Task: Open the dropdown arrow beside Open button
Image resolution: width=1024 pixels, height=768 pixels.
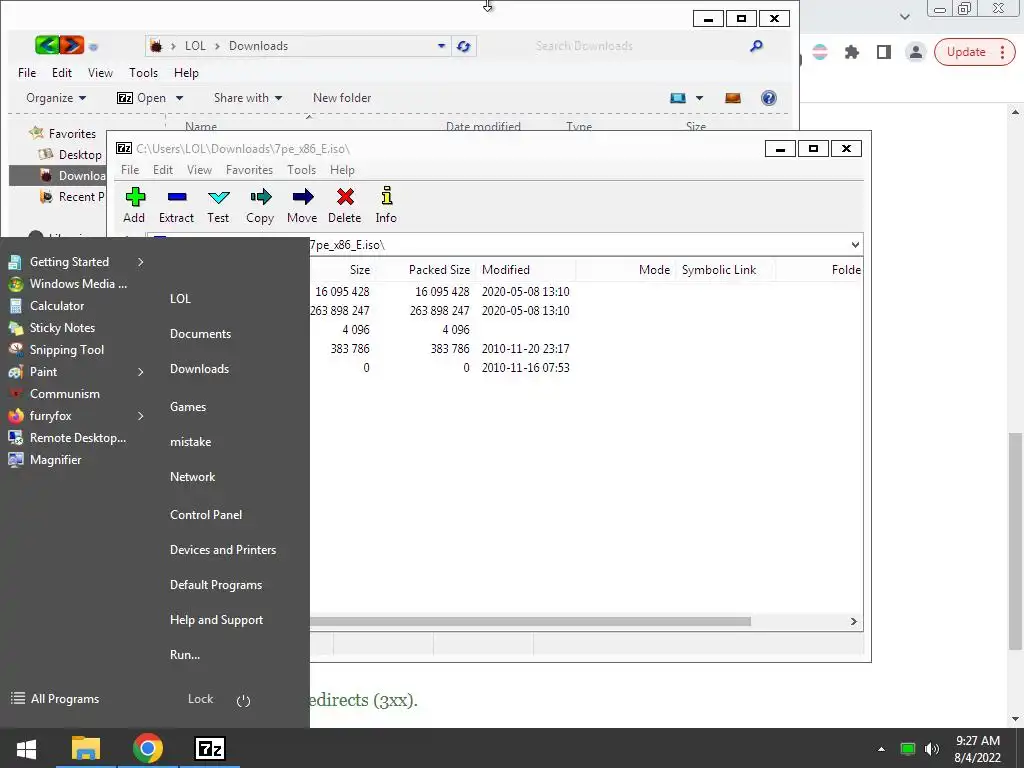Action: 179,98
